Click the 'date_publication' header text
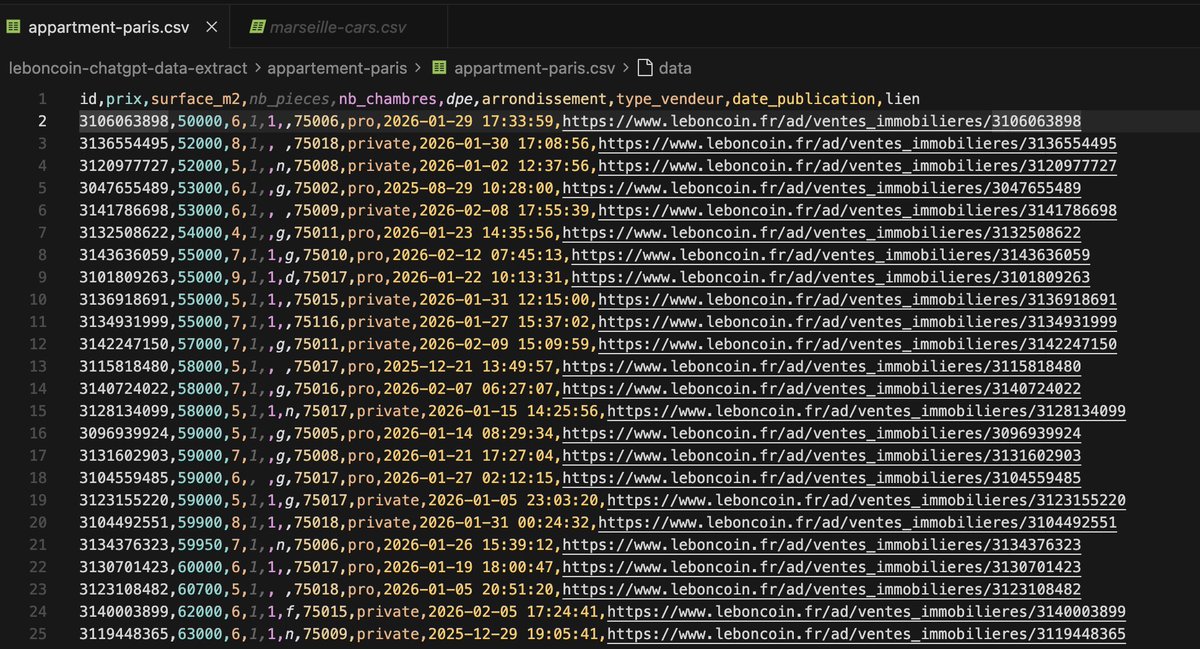 [806, 99]
